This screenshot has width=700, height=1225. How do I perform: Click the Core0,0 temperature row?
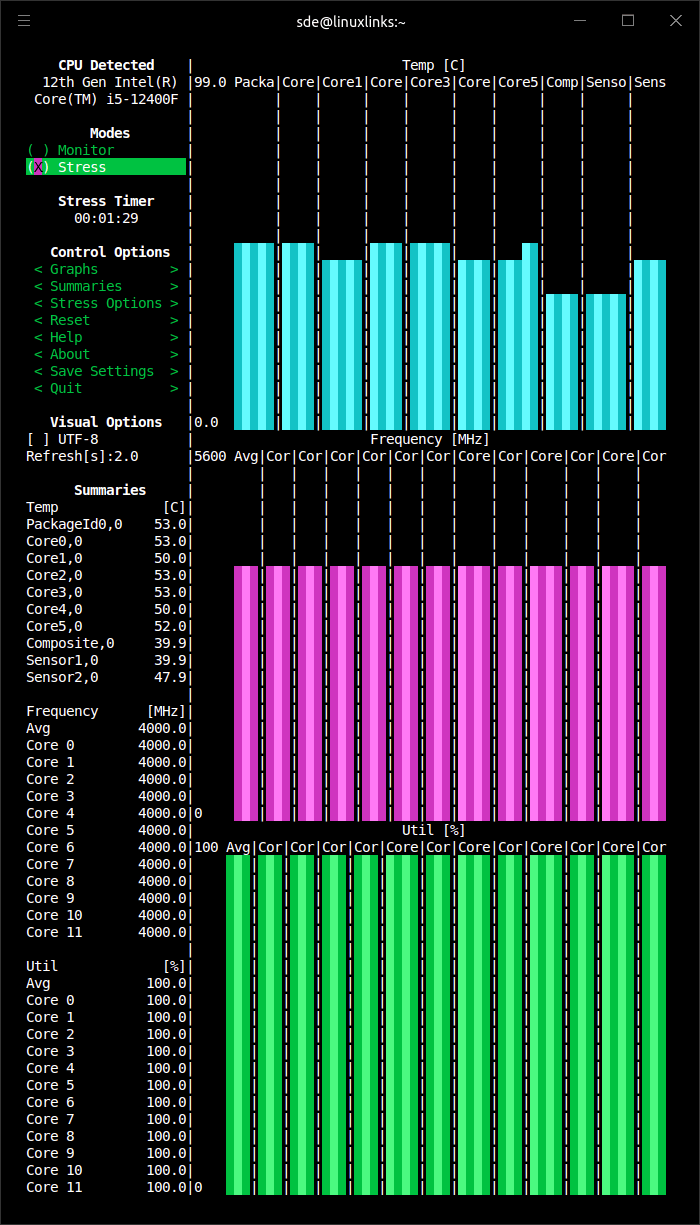pos(106,541)
